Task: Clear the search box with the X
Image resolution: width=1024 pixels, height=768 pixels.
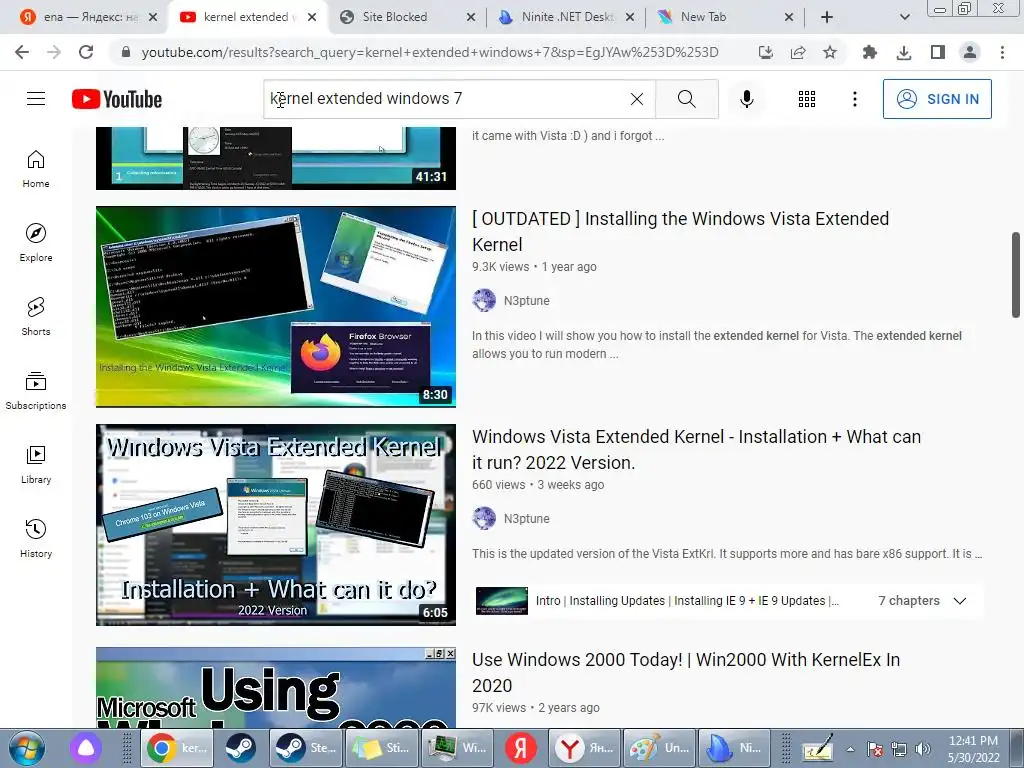Action: click(x=637, y=99)
